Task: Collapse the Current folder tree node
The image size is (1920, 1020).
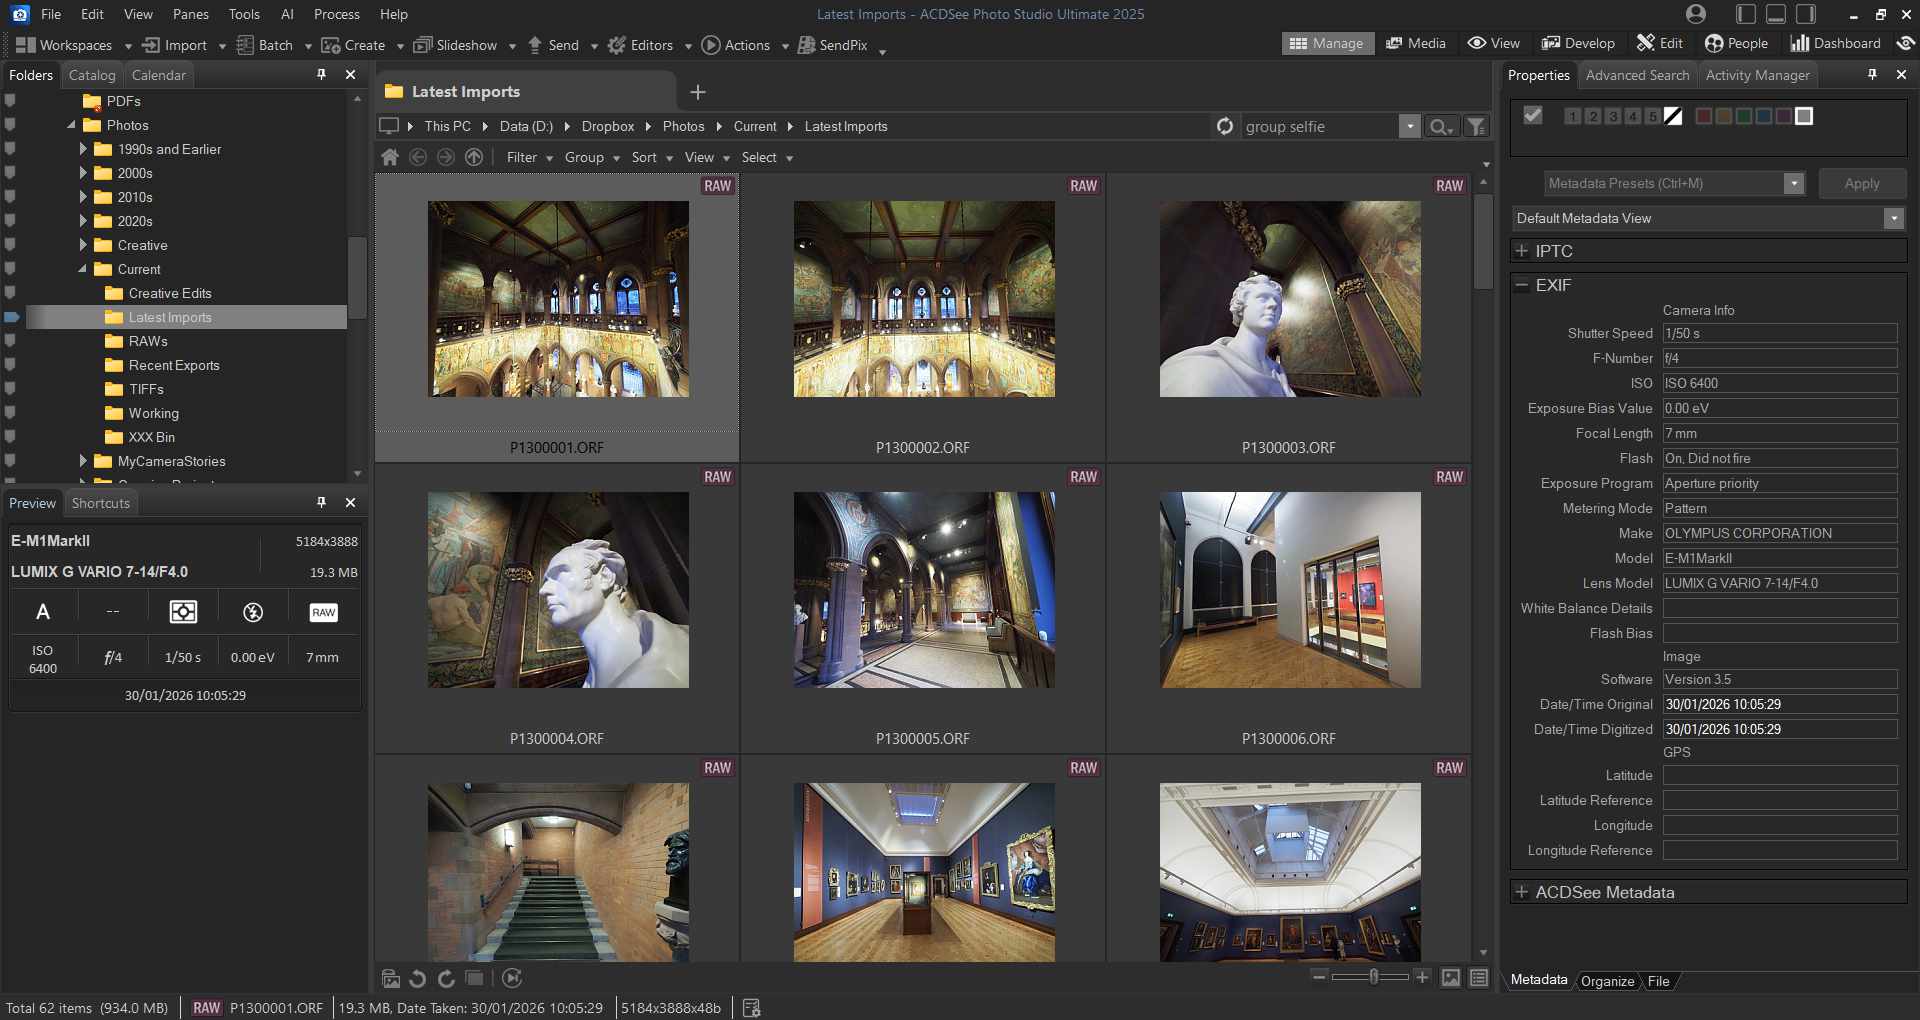Action: (x=83, y=269)
